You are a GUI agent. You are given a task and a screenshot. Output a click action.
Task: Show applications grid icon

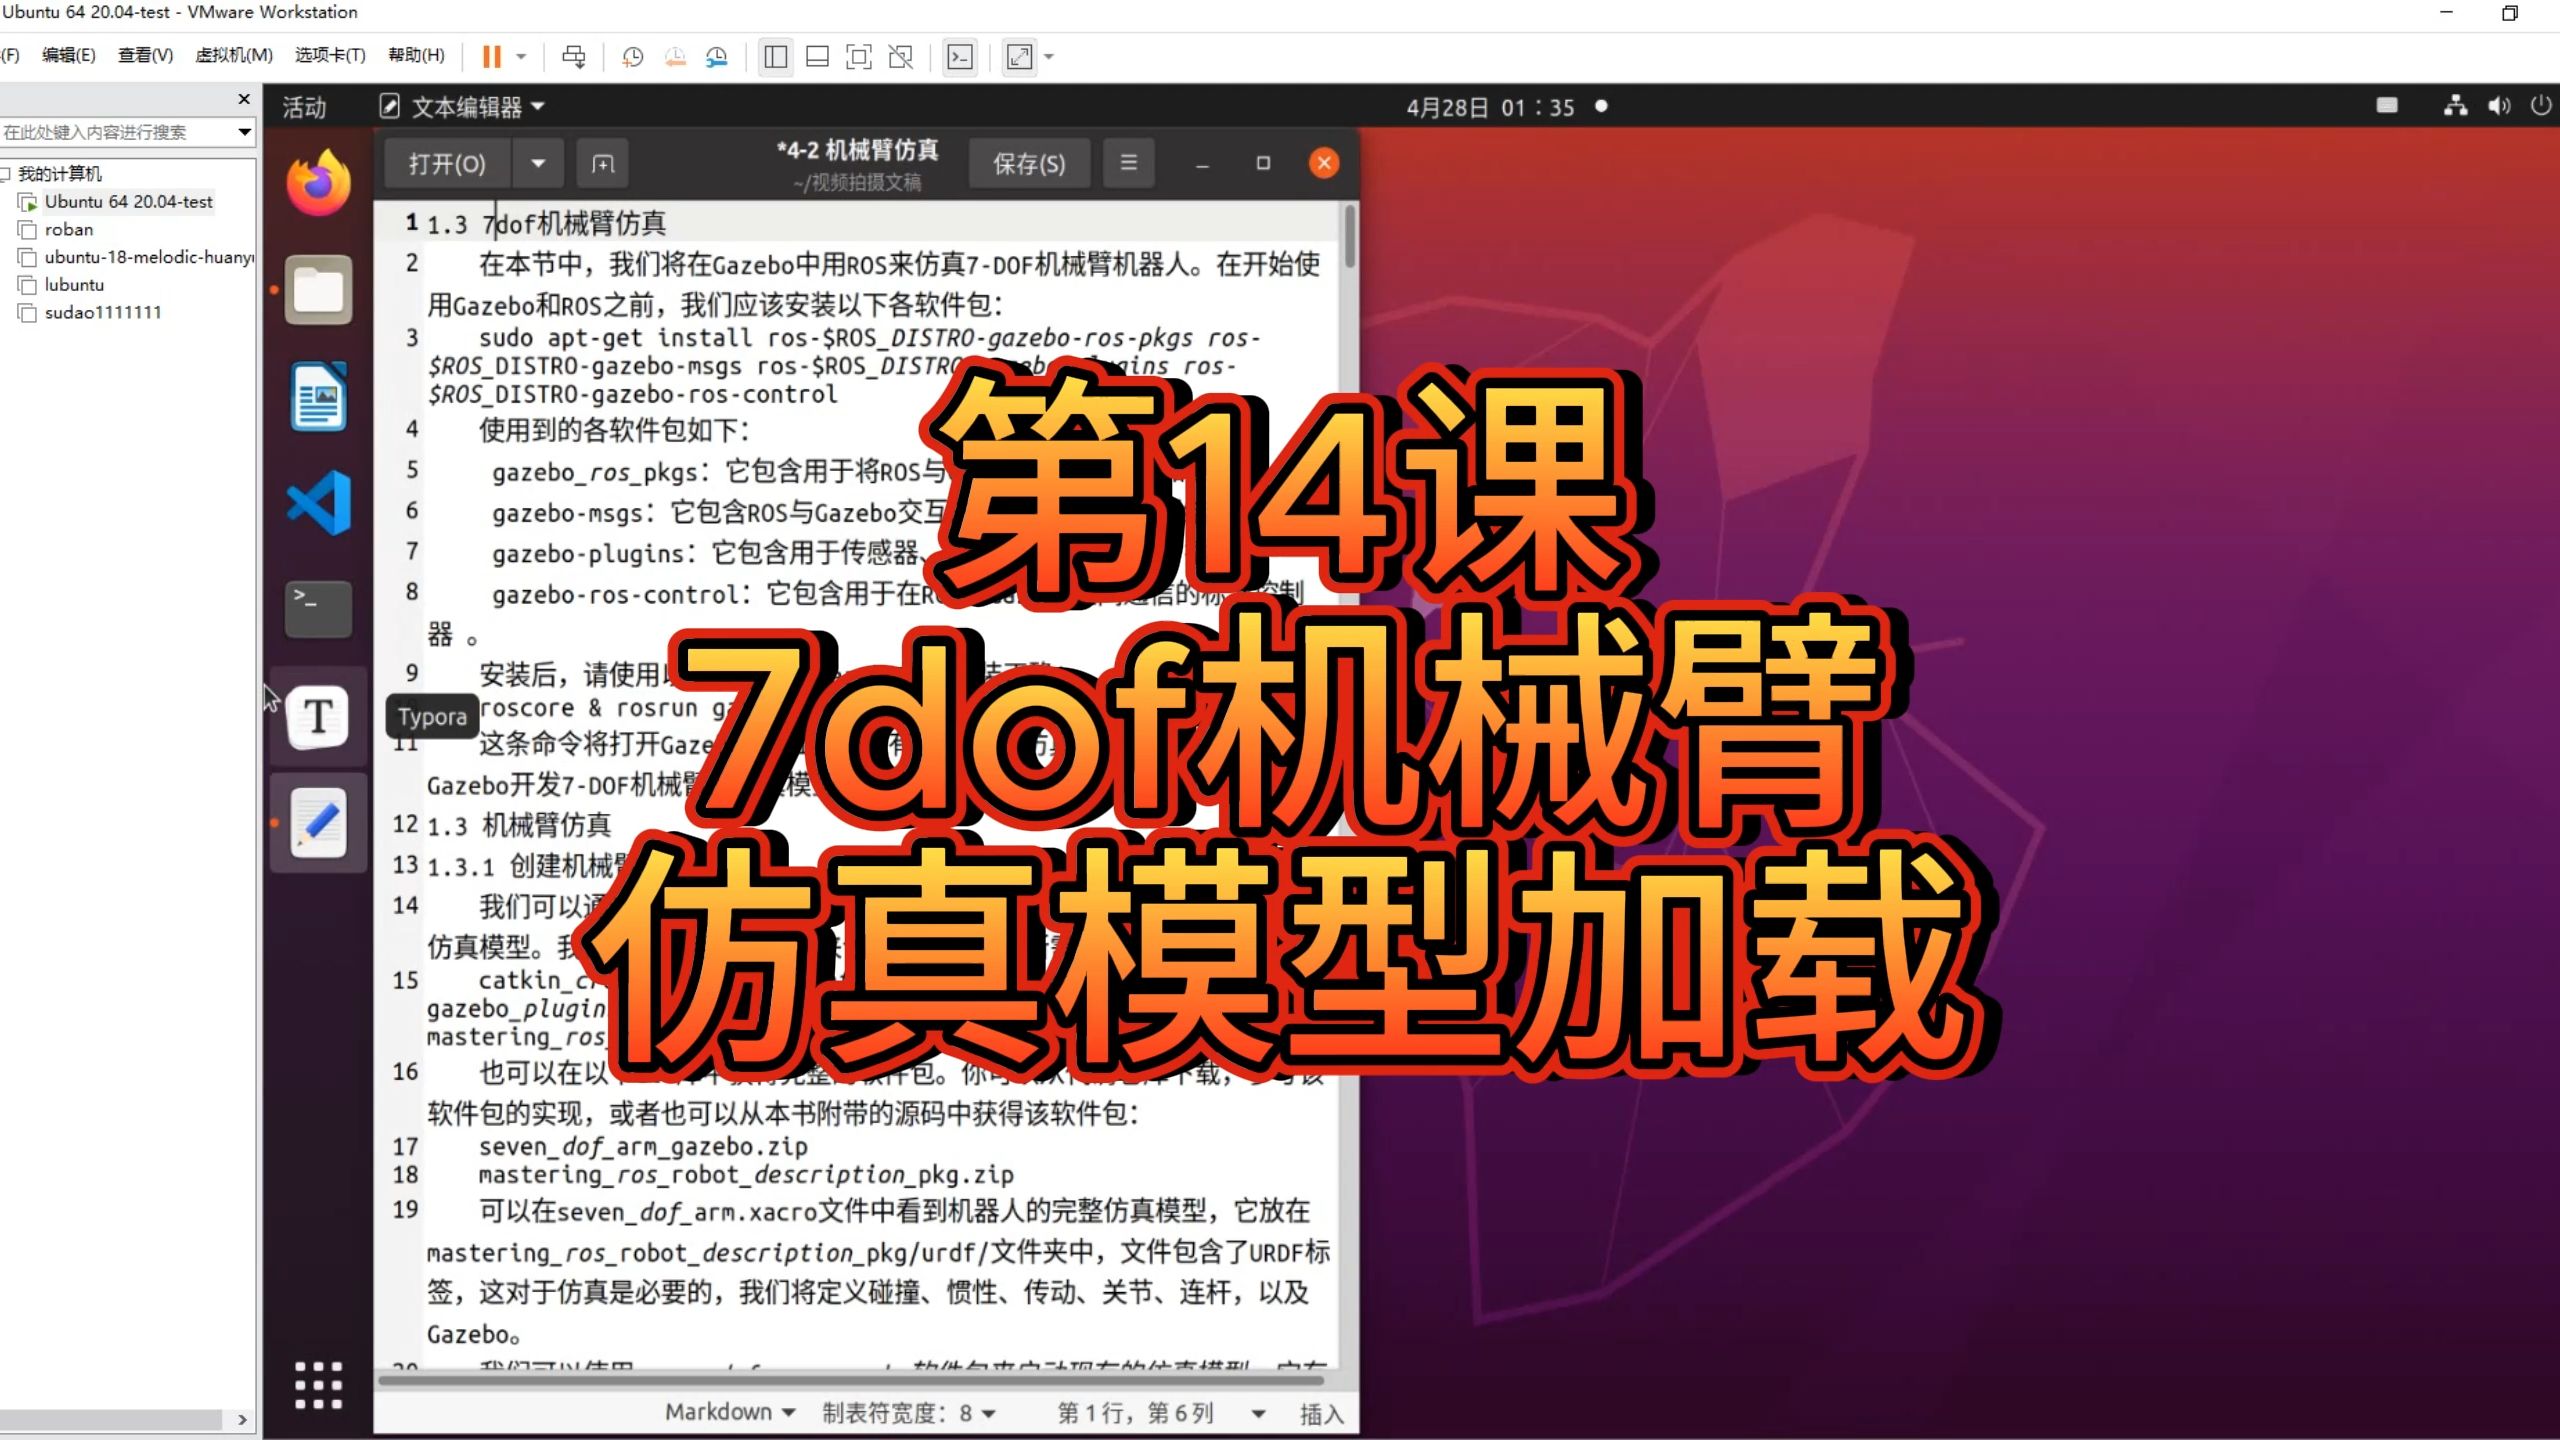pyautogui.click(x=318, y=1385)
